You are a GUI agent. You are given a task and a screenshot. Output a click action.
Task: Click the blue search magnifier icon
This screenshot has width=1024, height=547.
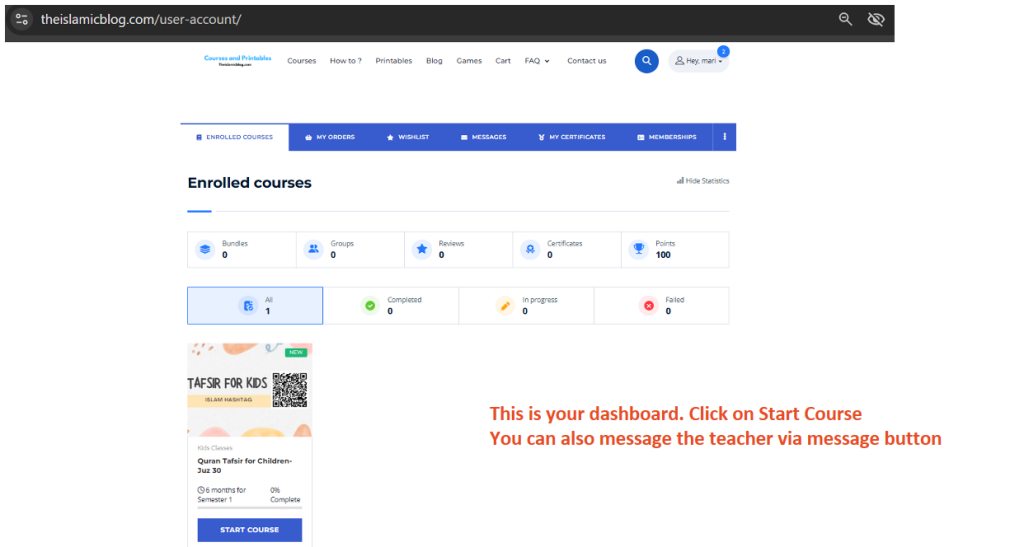click(646, 61)
